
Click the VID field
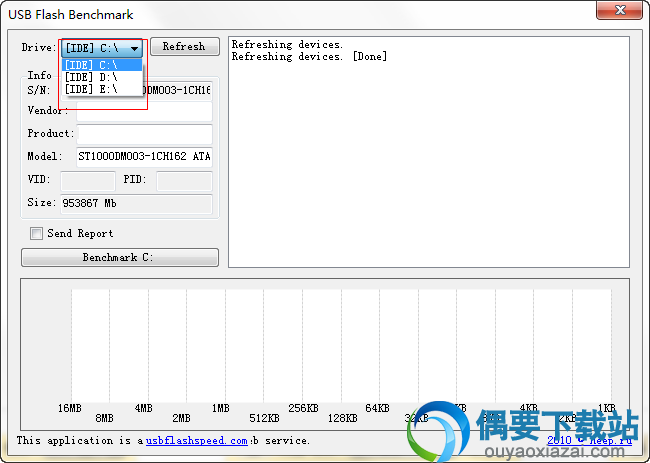click(88, 181)
